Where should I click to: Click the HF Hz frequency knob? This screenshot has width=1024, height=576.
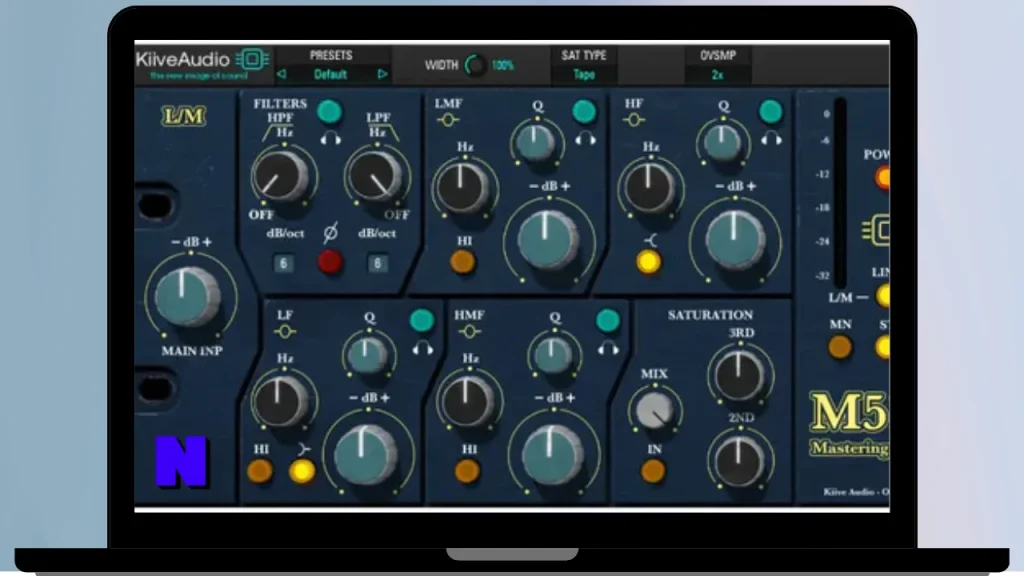click(x=648, y=189)
